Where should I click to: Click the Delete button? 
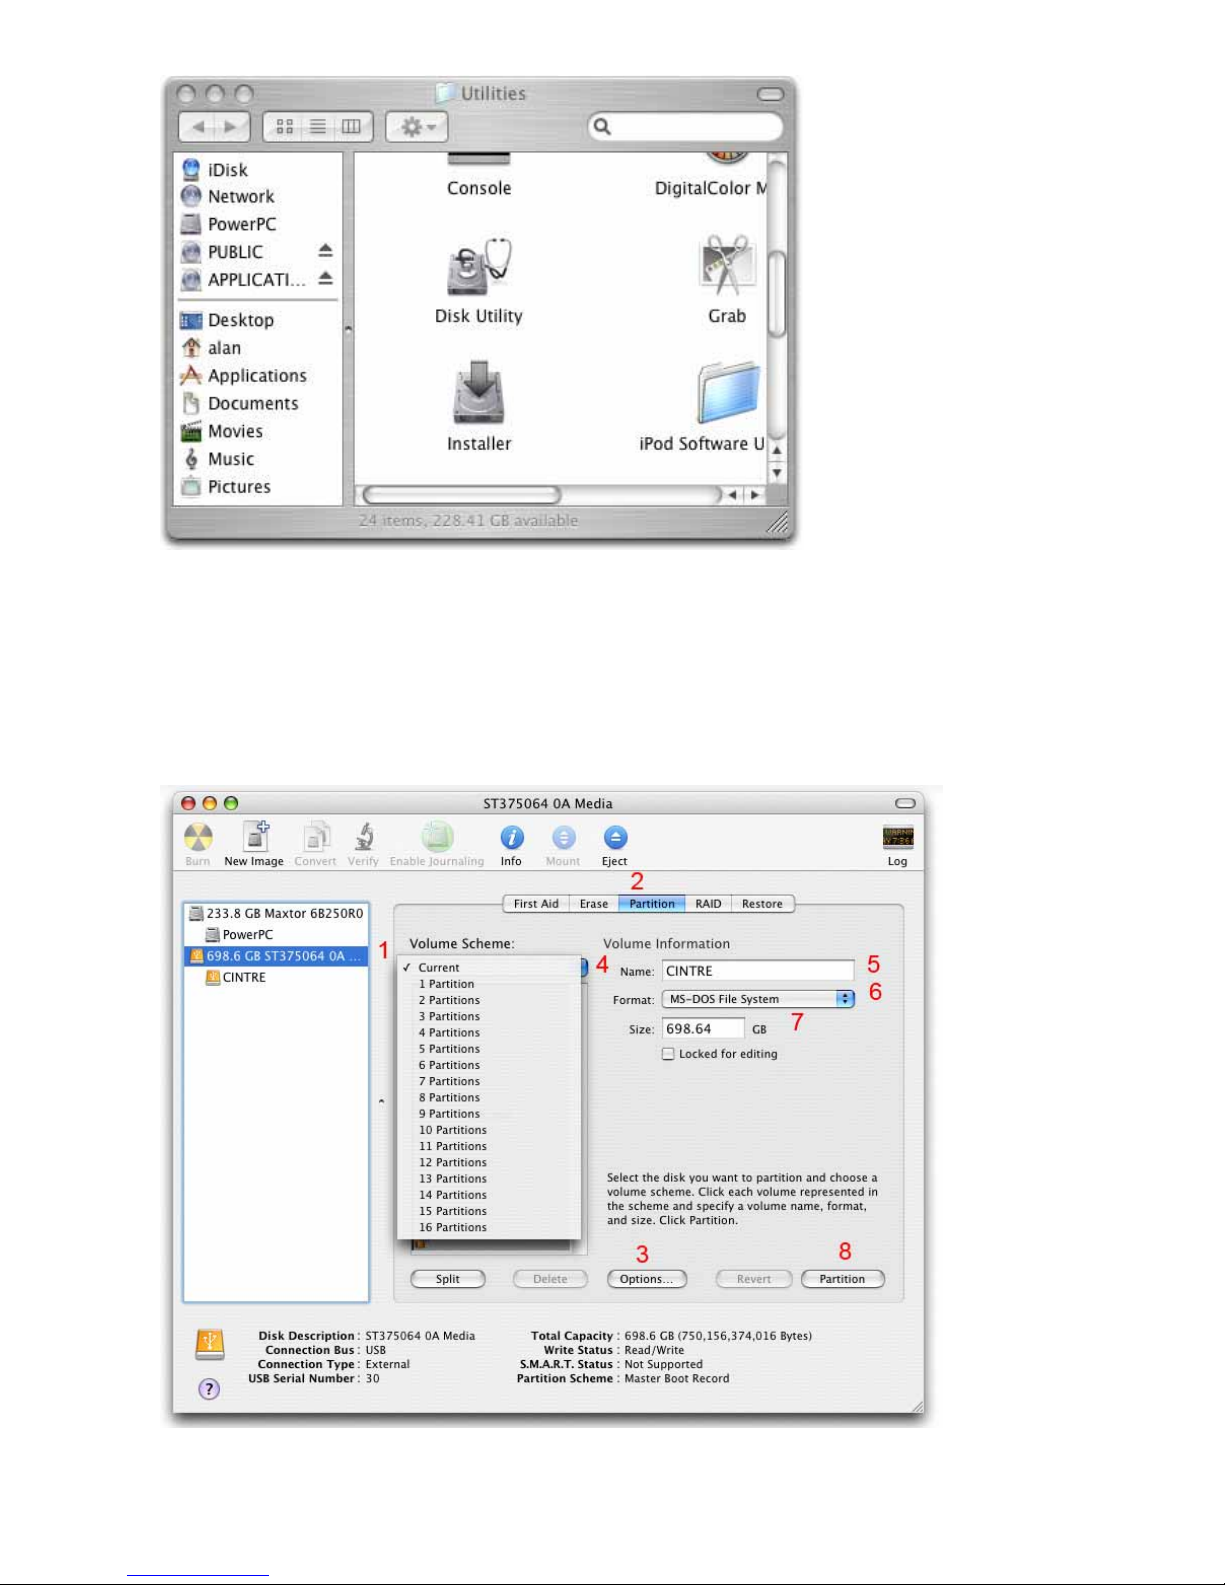tap(550, 1279)
